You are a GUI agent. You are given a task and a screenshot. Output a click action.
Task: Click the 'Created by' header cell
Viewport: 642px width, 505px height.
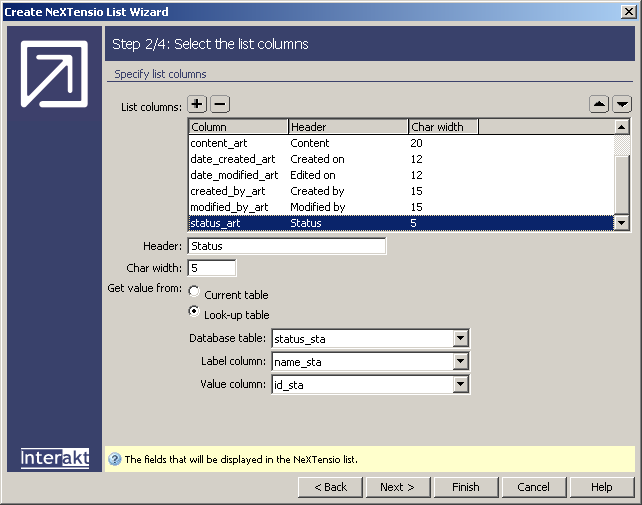tap(317, 191)
